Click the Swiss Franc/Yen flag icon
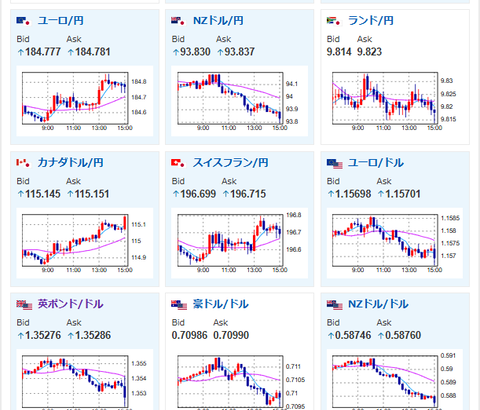480x410 pixels. point(178,163)
